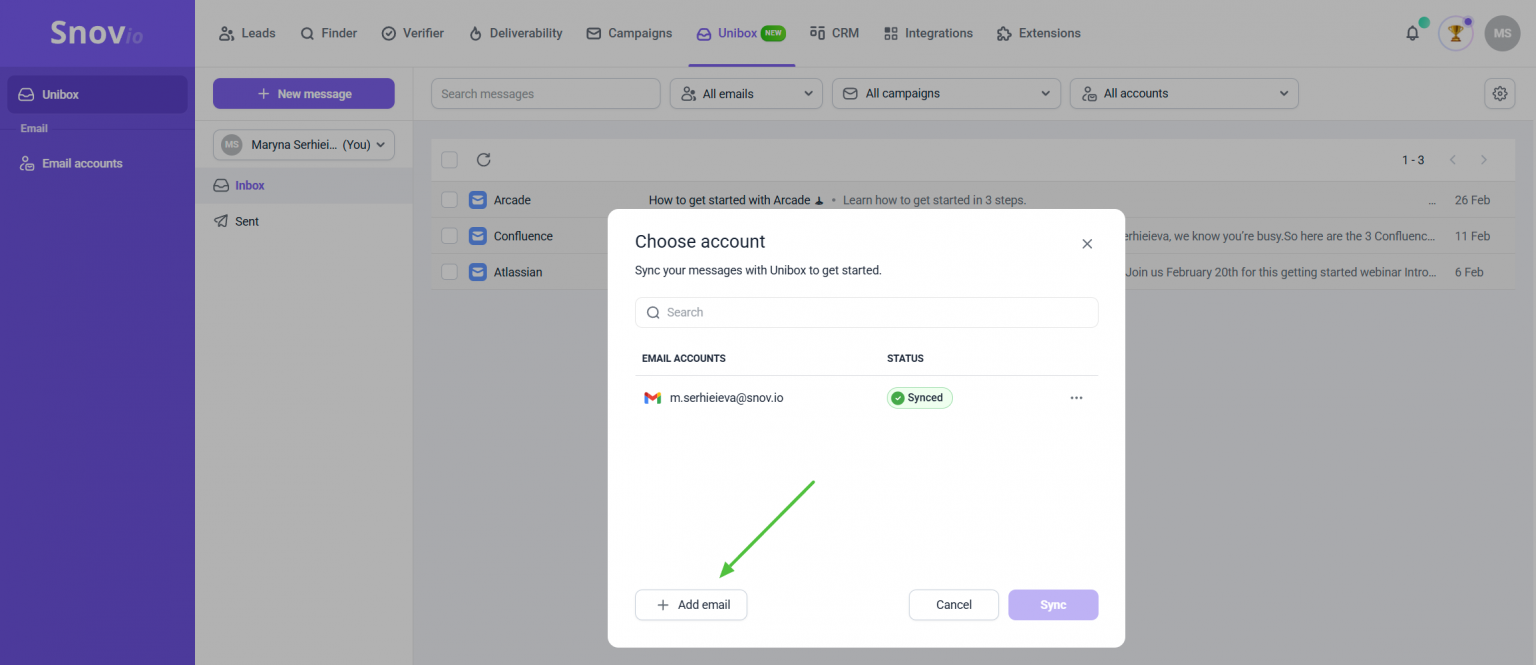Click the STATUS column header

pyautogui.click(x=905, y=358)
